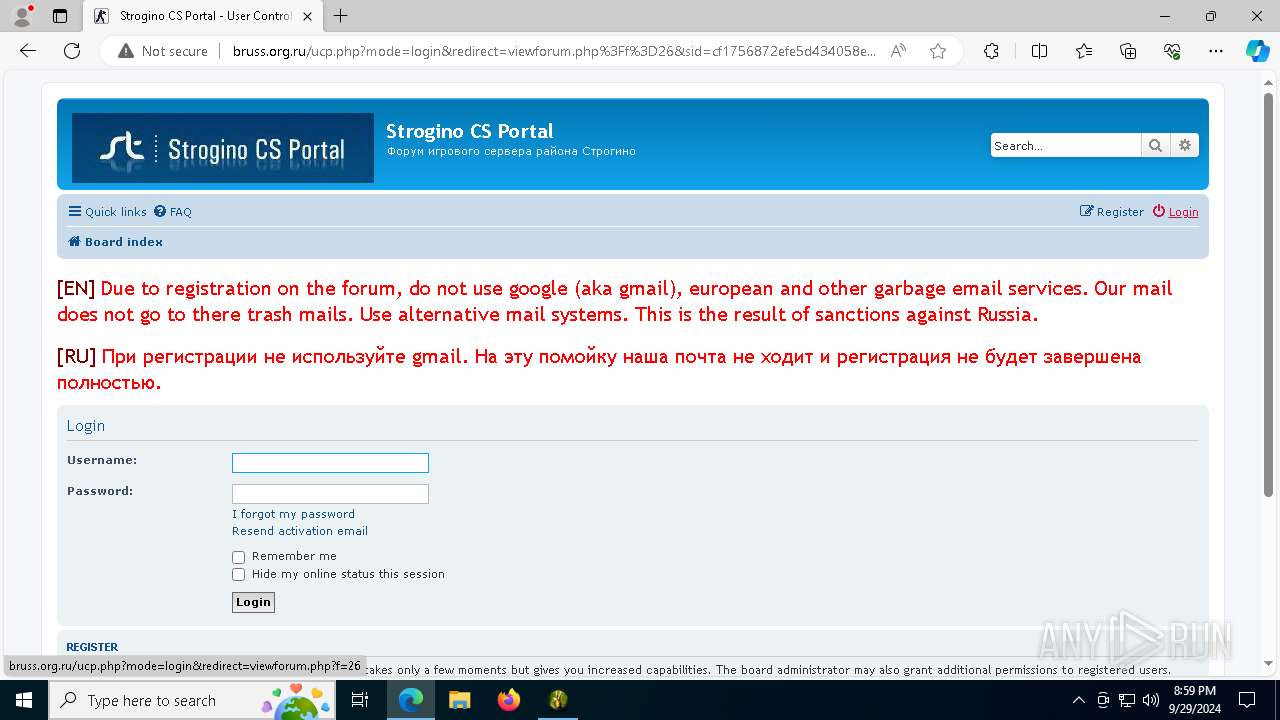
Task: Click the Login link in navbar
Action: (1175, 212)
